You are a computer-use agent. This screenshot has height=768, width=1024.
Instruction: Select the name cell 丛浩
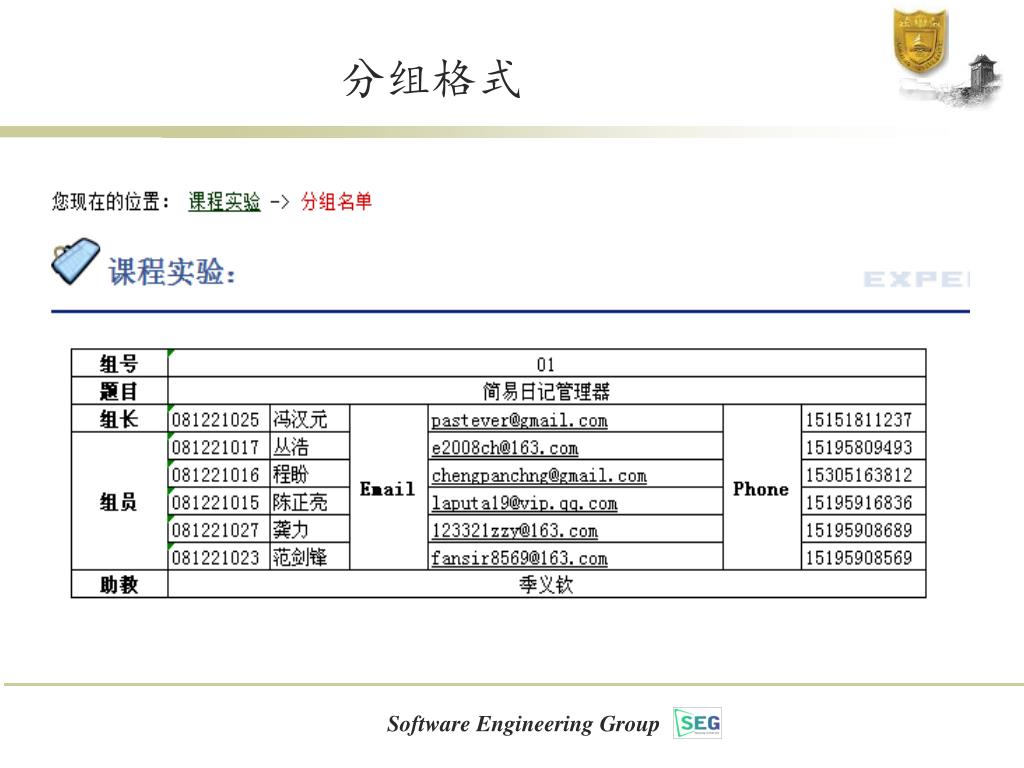pos(309,447)
